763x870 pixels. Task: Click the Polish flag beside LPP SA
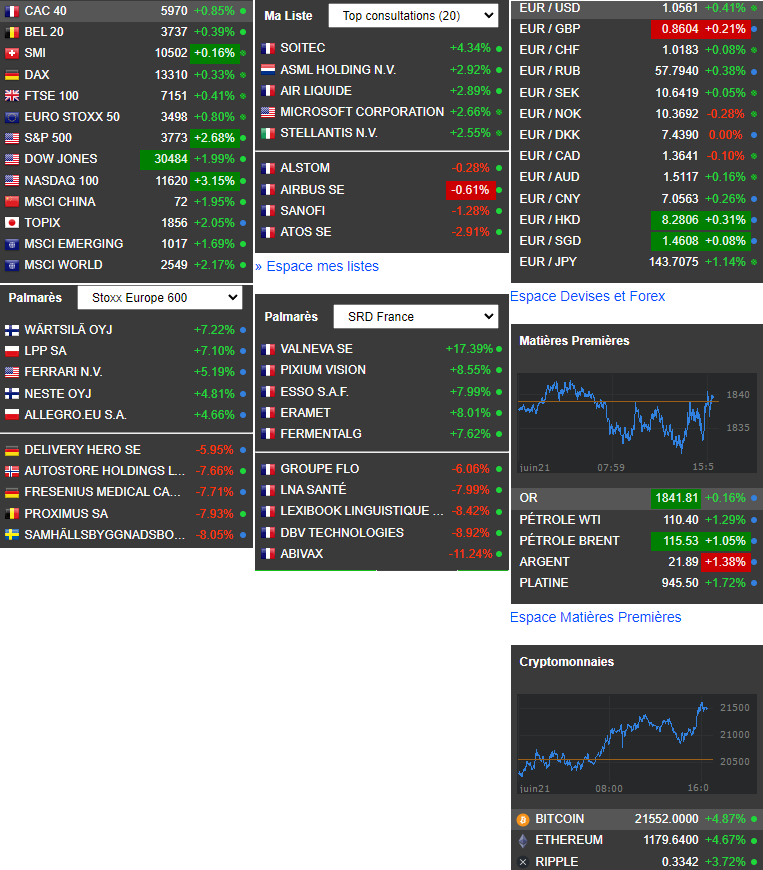[12, 351]
